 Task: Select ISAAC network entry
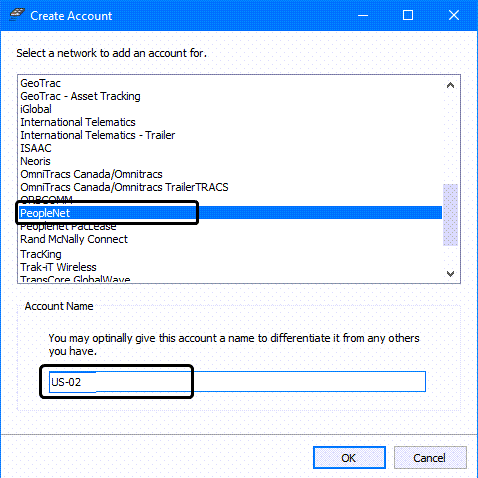pyautogui.click(x=231, y=148)
